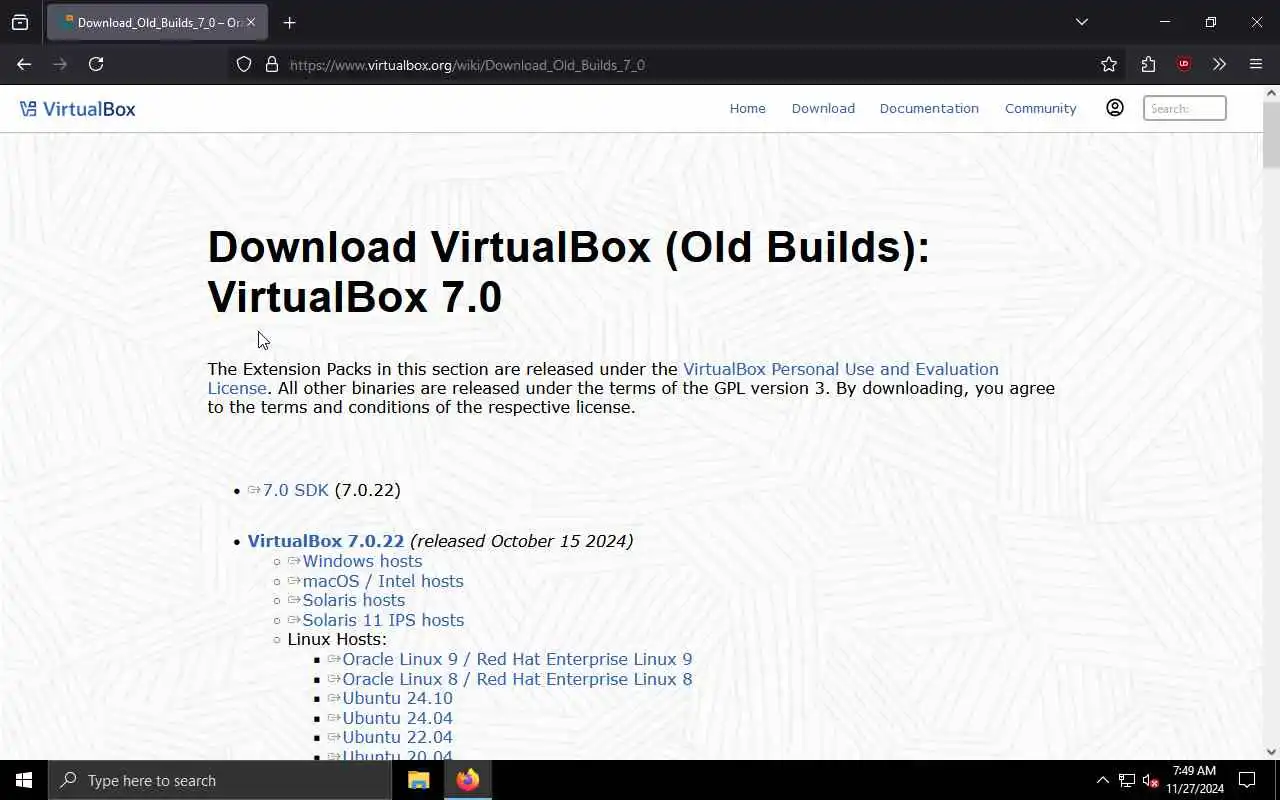Click the taskbar clock showing 7:49 AM

pos(1194,780)
